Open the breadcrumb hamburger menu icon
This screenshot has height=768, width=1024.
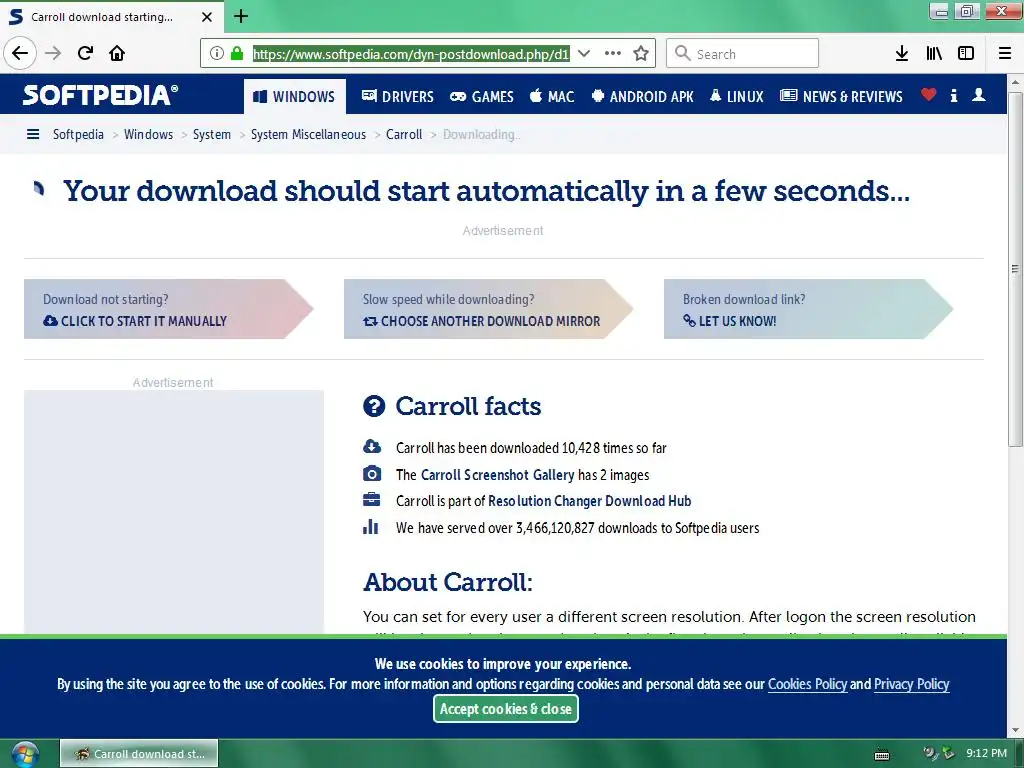33,135
